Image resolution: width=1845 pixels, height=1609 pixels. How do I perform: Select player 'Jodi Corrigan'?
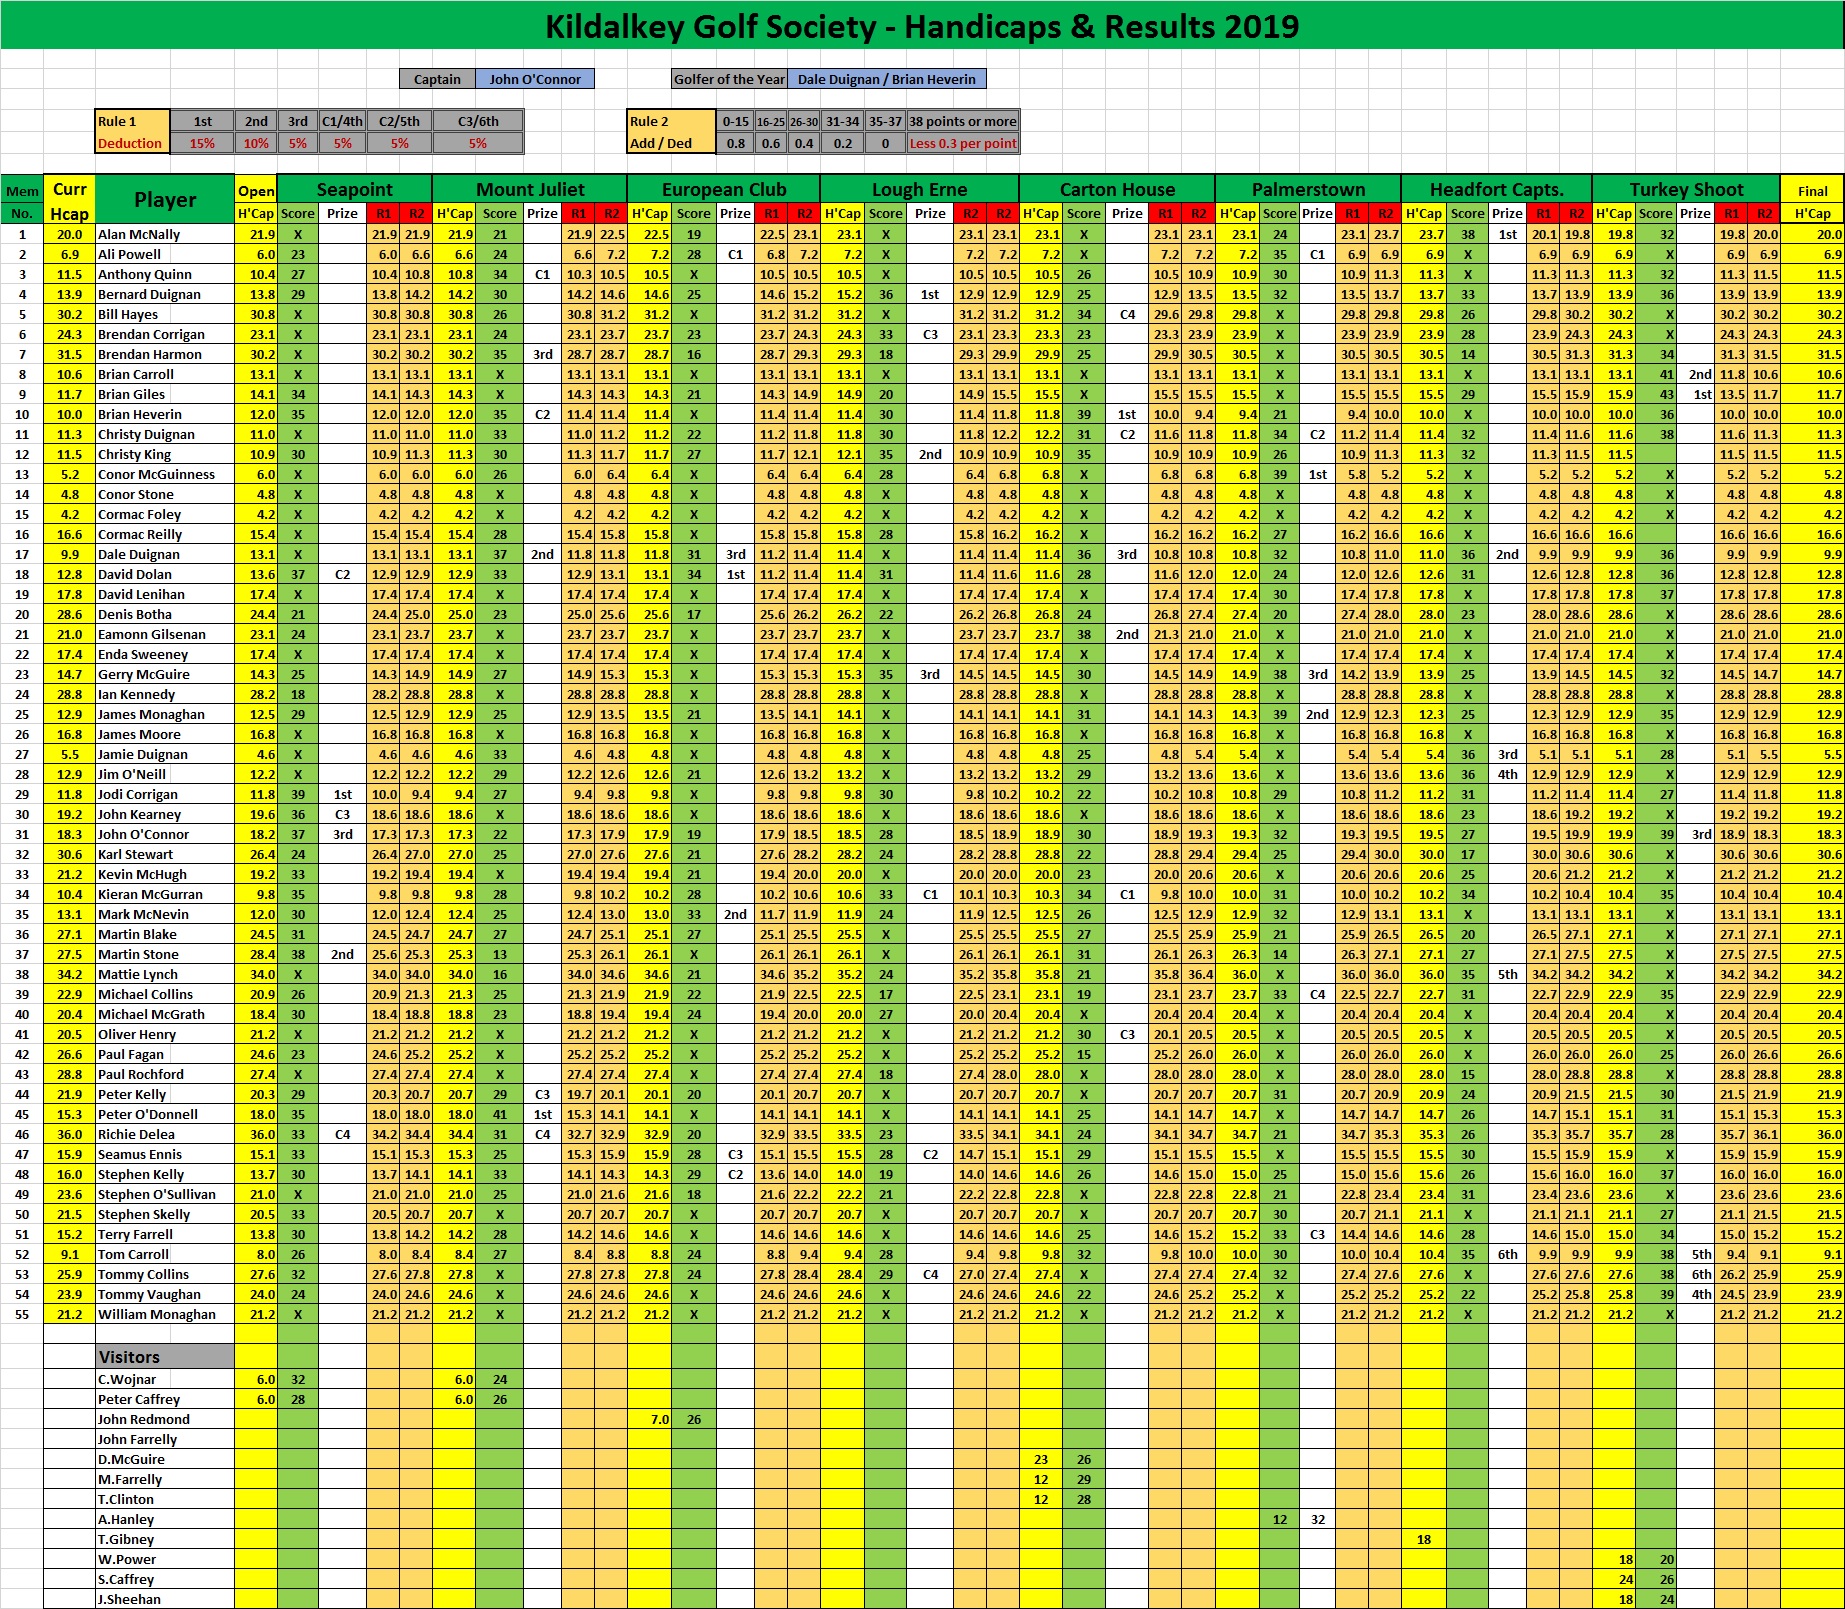tap(165, 794)
